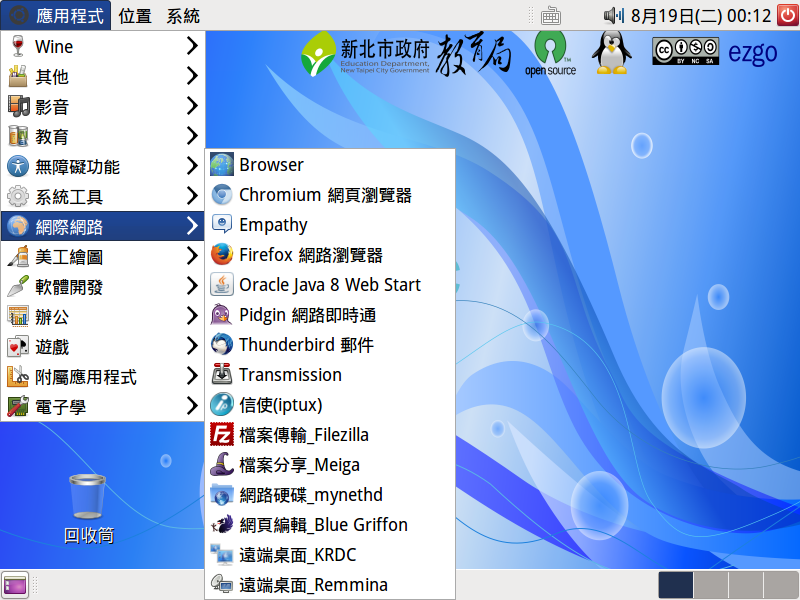
Task: Start Pidgin using its purple bird icon
Action: click(221, 315)
